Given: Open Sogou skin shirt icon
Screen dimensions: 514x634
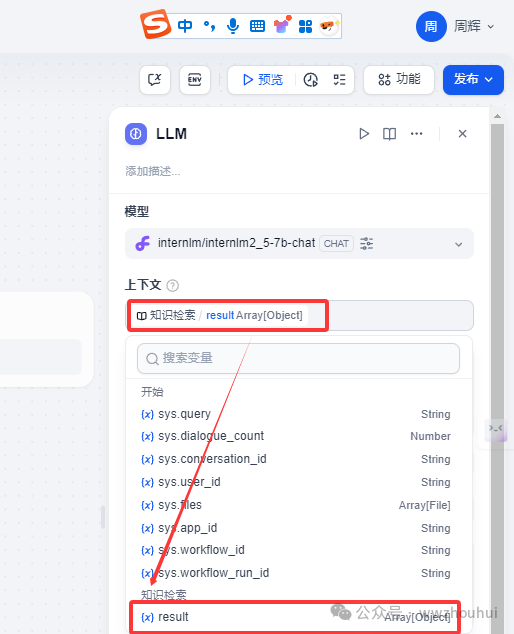Looking at the screenshot, I should 281,25.
